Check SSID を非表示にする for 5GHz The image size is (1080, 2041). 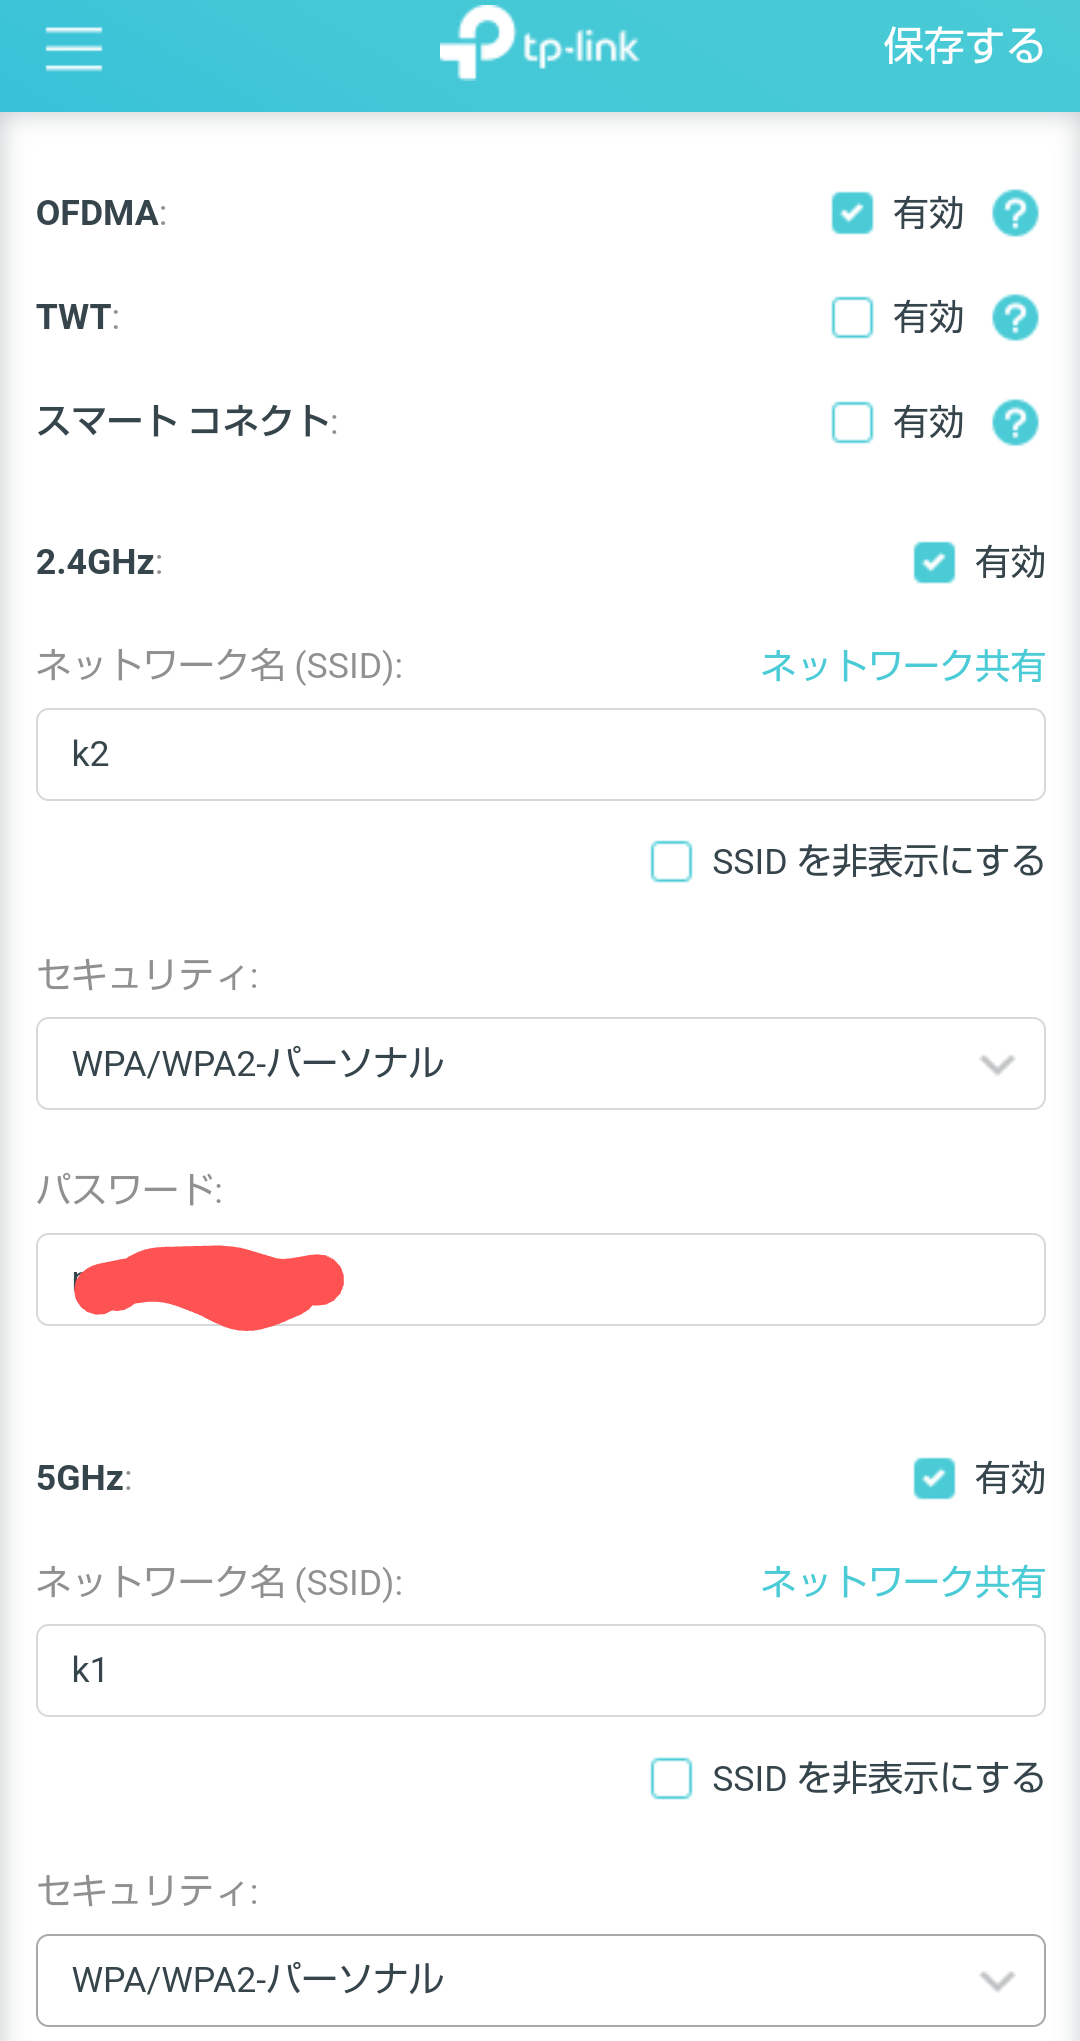[x=671, y=1779]
